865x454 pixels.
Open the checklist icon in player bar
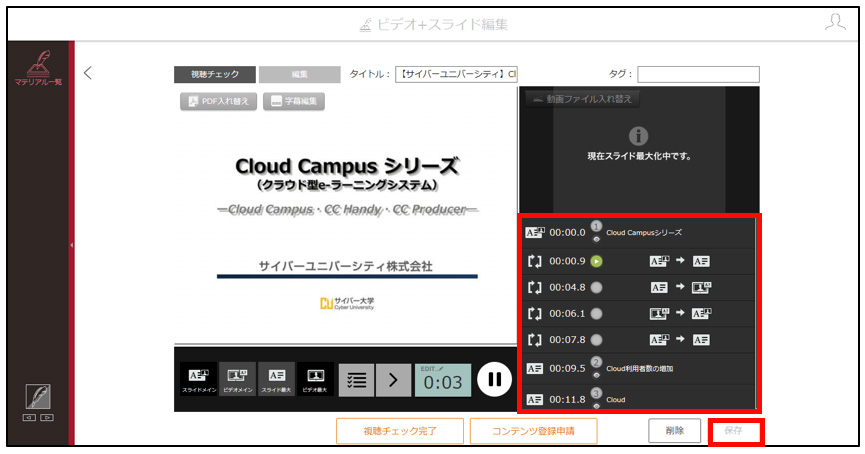pyautogui.click(x=356, y=380)
